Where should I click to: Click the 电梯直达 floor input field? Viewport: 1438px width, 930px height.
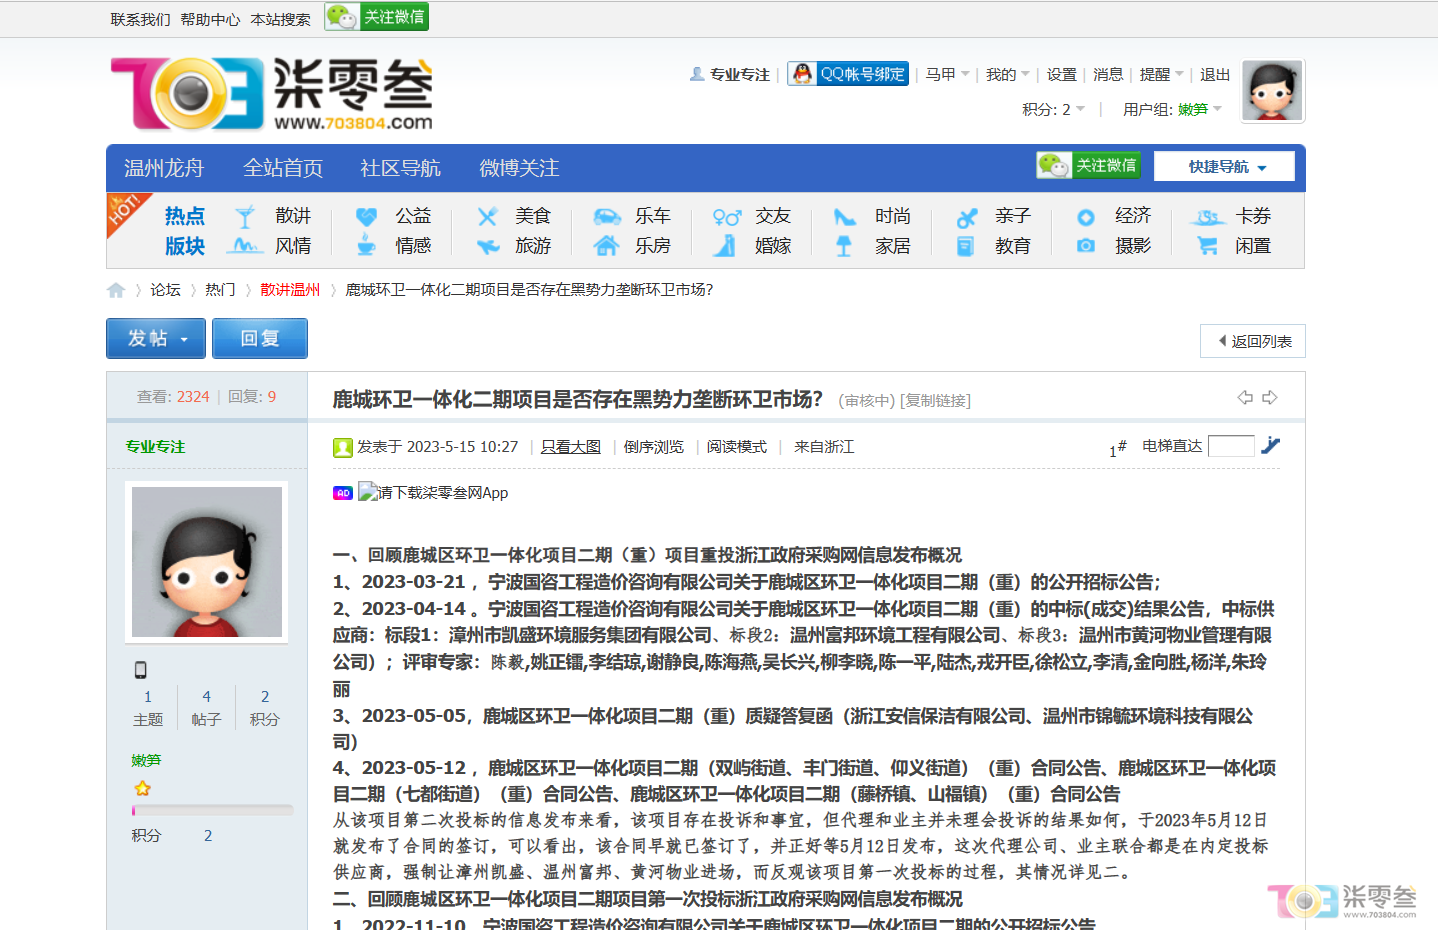[1231, 446]
